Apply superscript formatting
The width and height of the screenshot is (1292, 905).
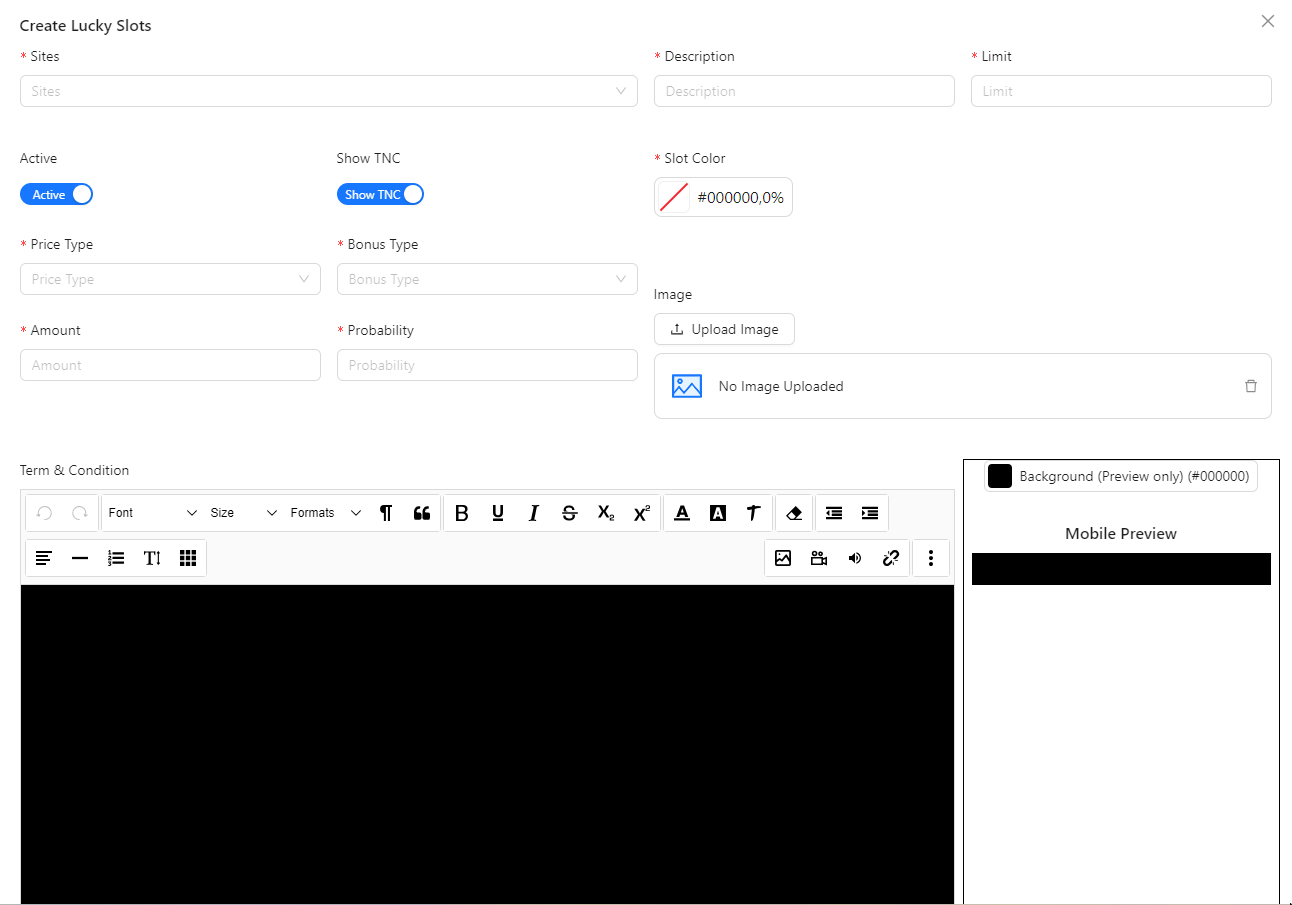coord(641,512)
